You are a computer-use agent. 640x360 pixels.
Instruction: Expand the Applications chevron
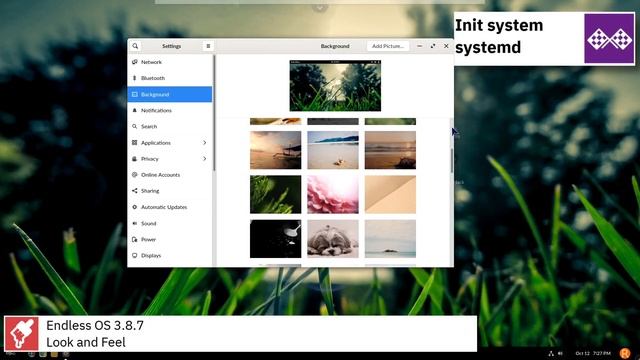click(x=204, y=142)
